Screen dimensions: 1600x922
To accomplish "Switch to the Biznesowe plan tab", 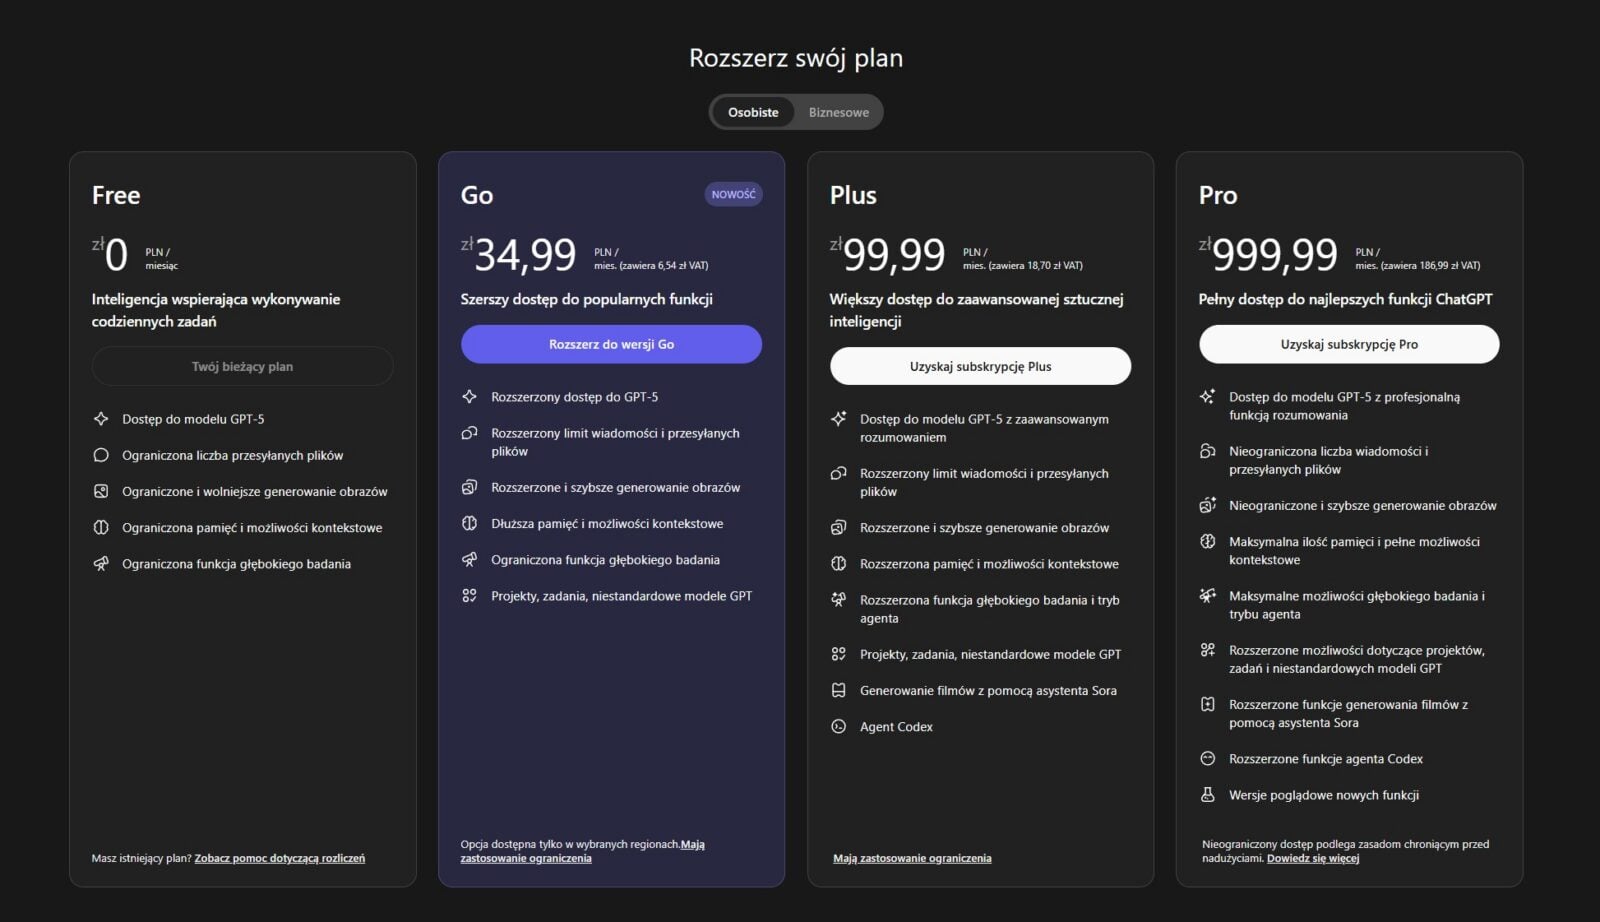I will (x=838, y=112).
